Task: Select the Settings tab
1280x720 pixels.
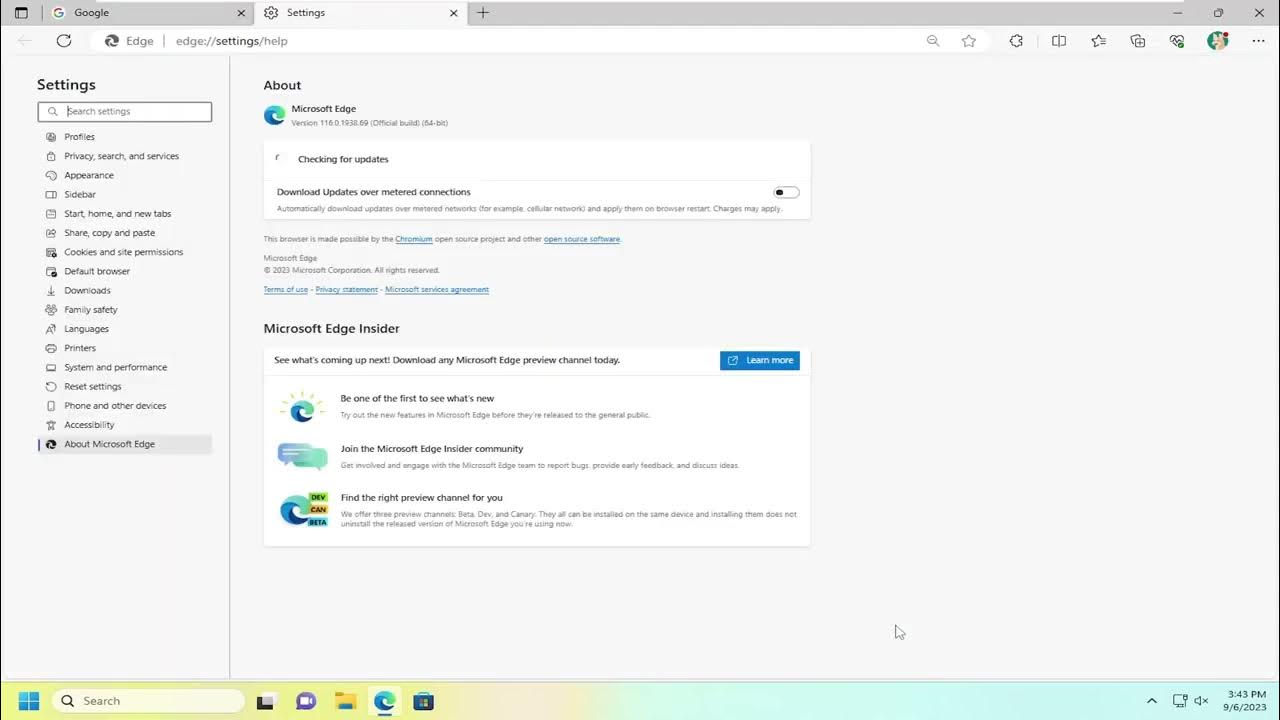Action: tap(360, 13)
